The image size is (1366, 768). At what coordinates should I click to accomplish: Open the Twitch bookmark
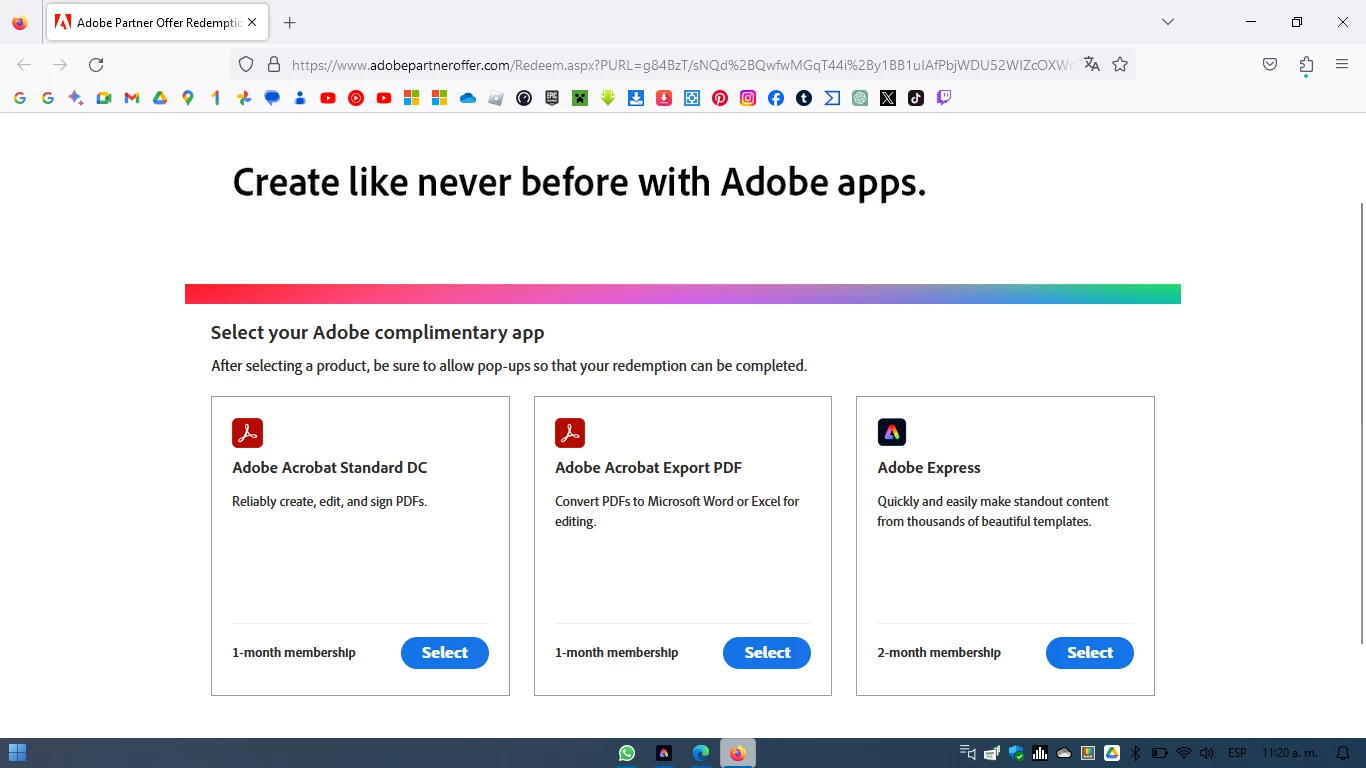coord(943,98)
